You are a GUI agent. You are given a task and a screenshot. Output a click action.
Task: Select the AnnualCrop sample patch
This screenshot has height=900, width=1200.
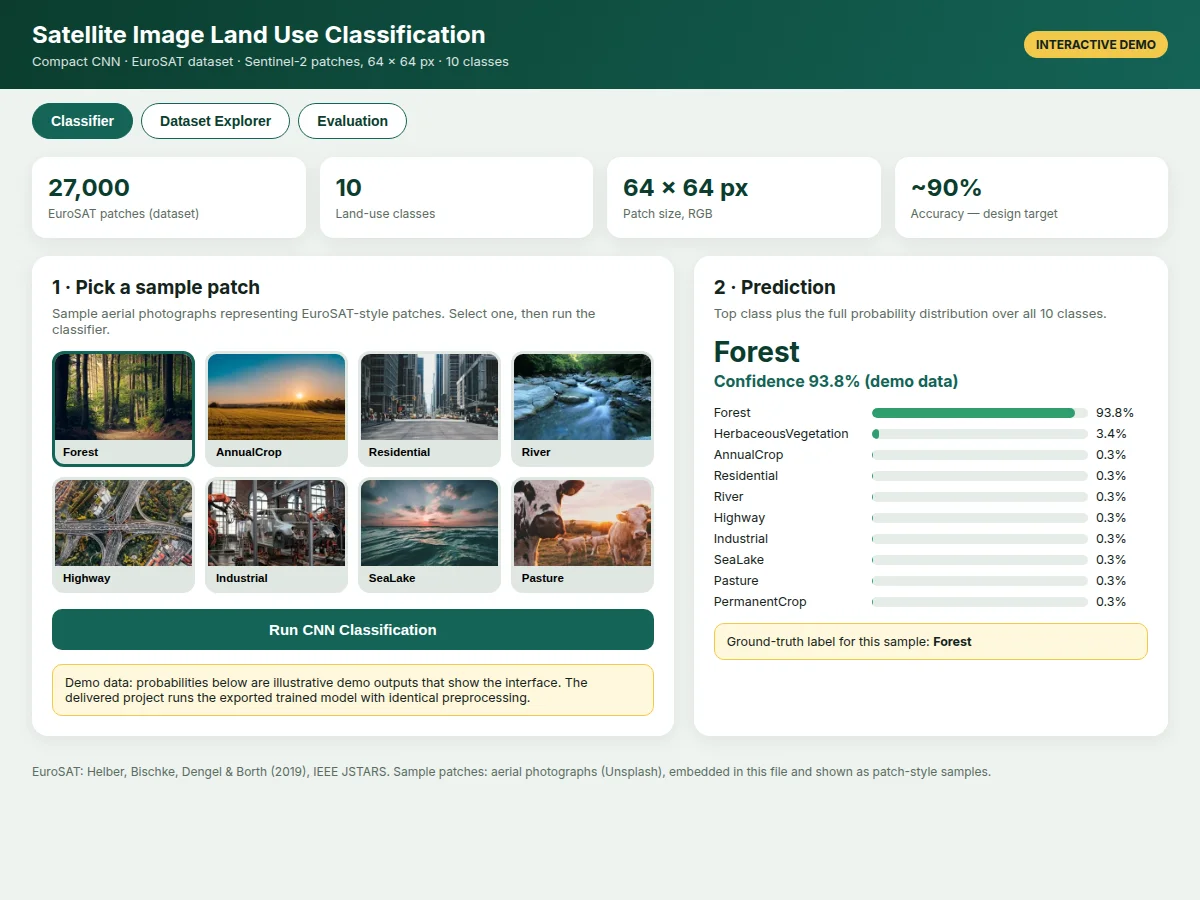pyautogui.click(x=276, y=409)
